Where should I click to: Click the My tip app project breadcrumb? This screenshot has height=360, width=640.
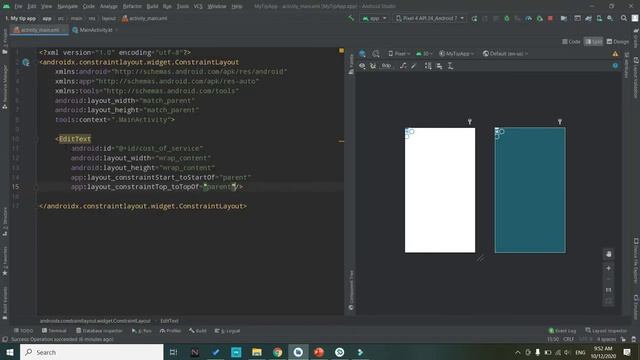[x=20, y=18]
